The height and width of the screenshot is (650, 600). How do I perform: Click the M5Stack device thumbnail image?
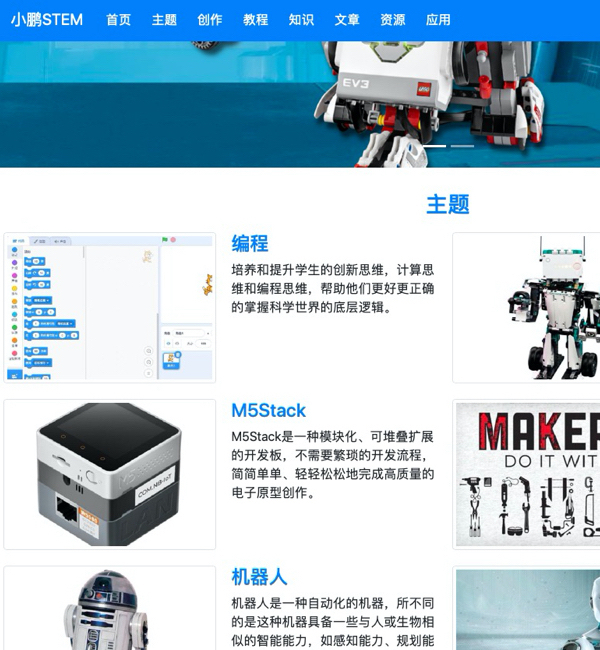[x=109, y=474]
